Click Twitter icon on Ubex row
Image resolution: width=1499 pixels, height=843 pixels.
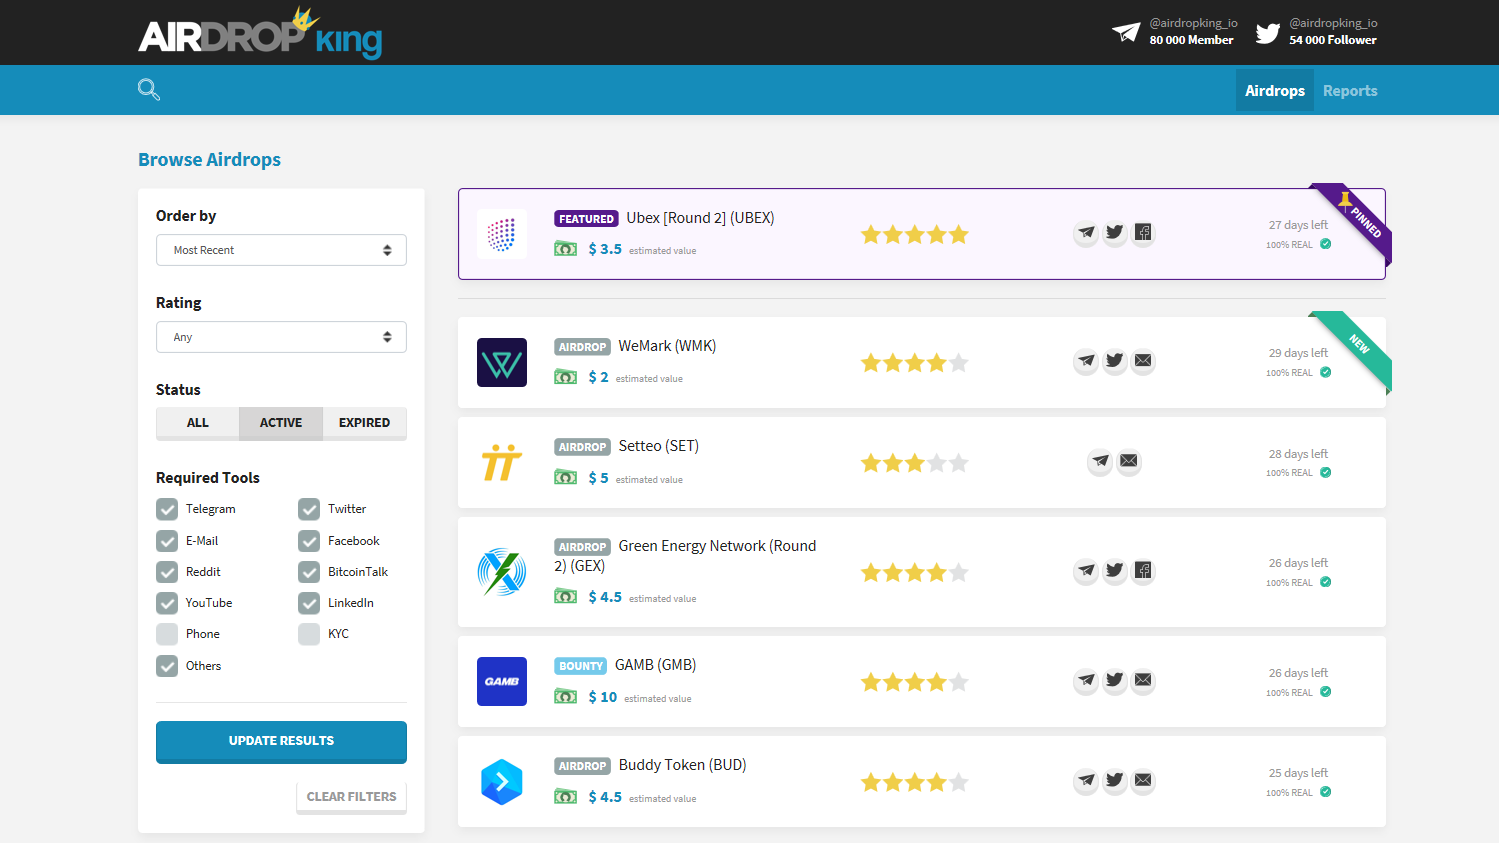click(x=1115, y=233)
